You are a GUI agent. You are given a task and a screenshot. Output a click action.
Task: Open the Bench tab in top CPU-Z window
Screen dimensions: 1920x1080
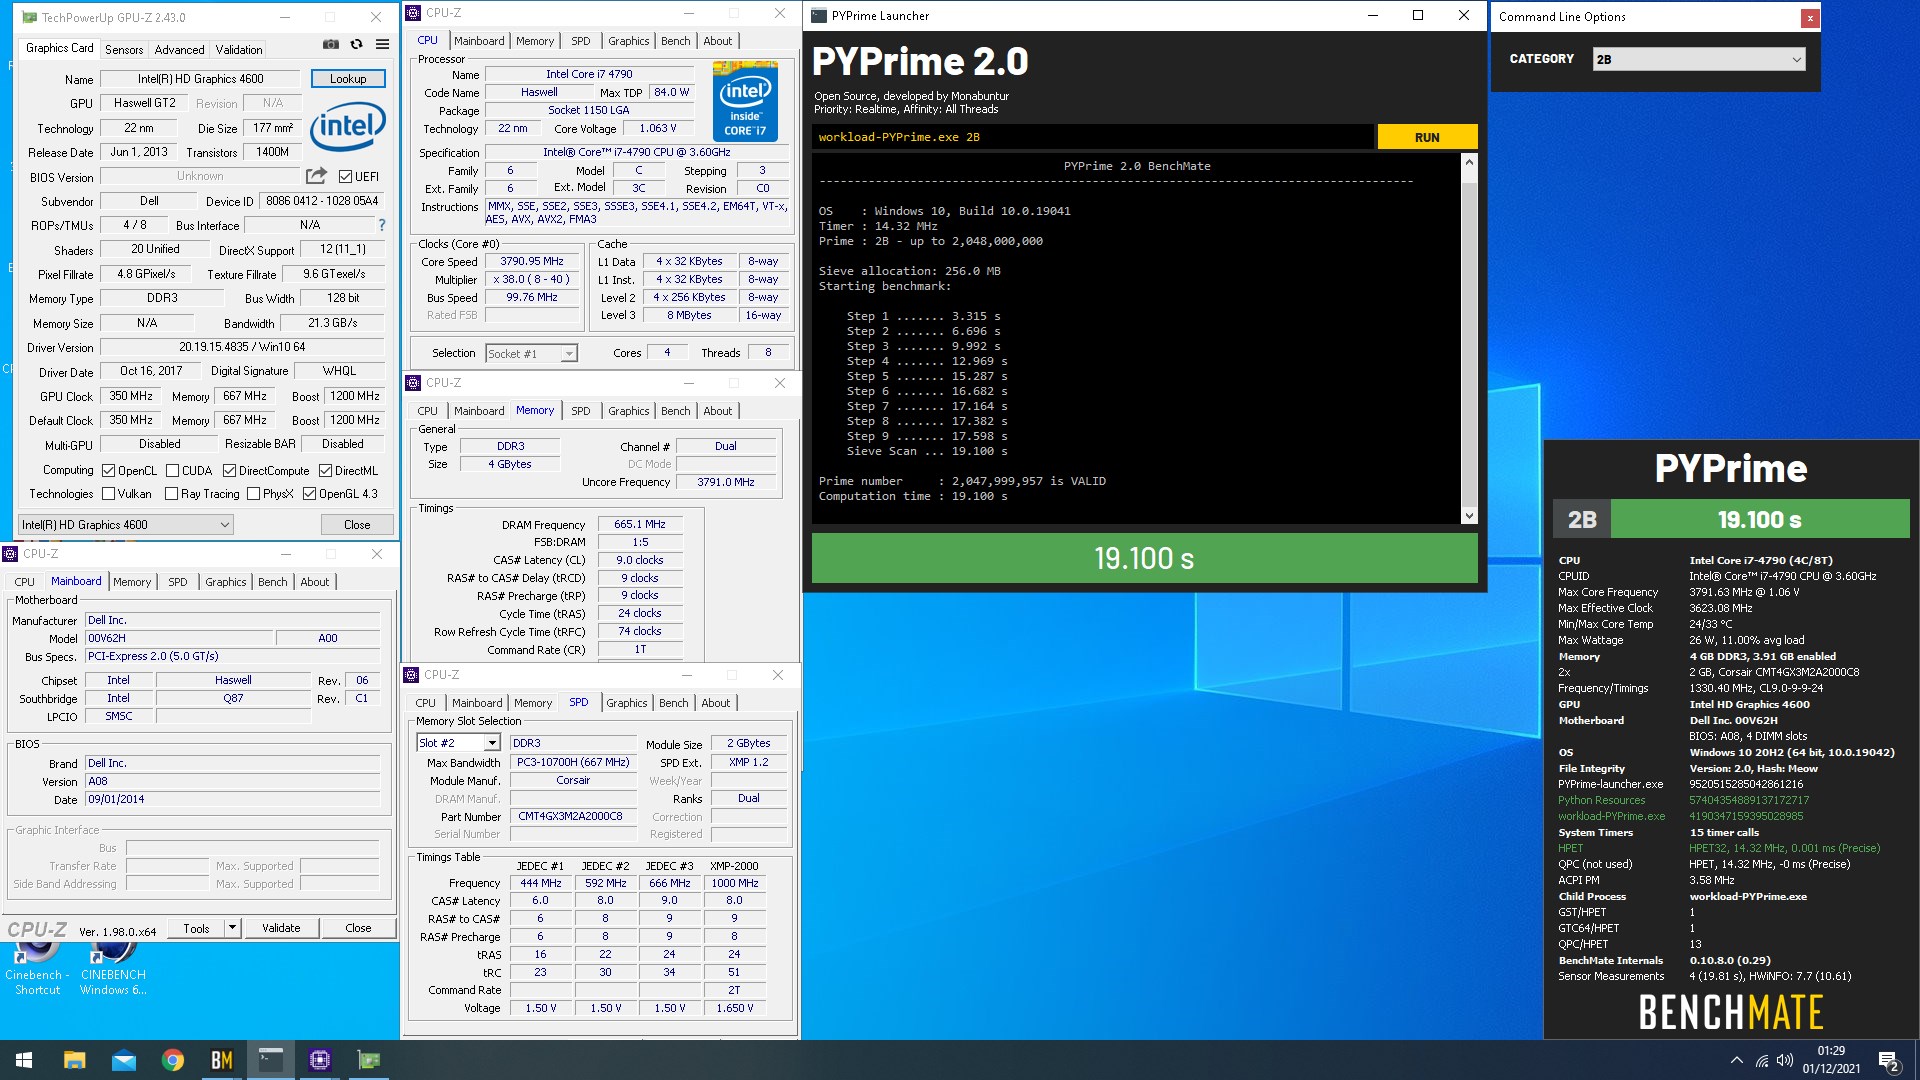click(675, 41)
